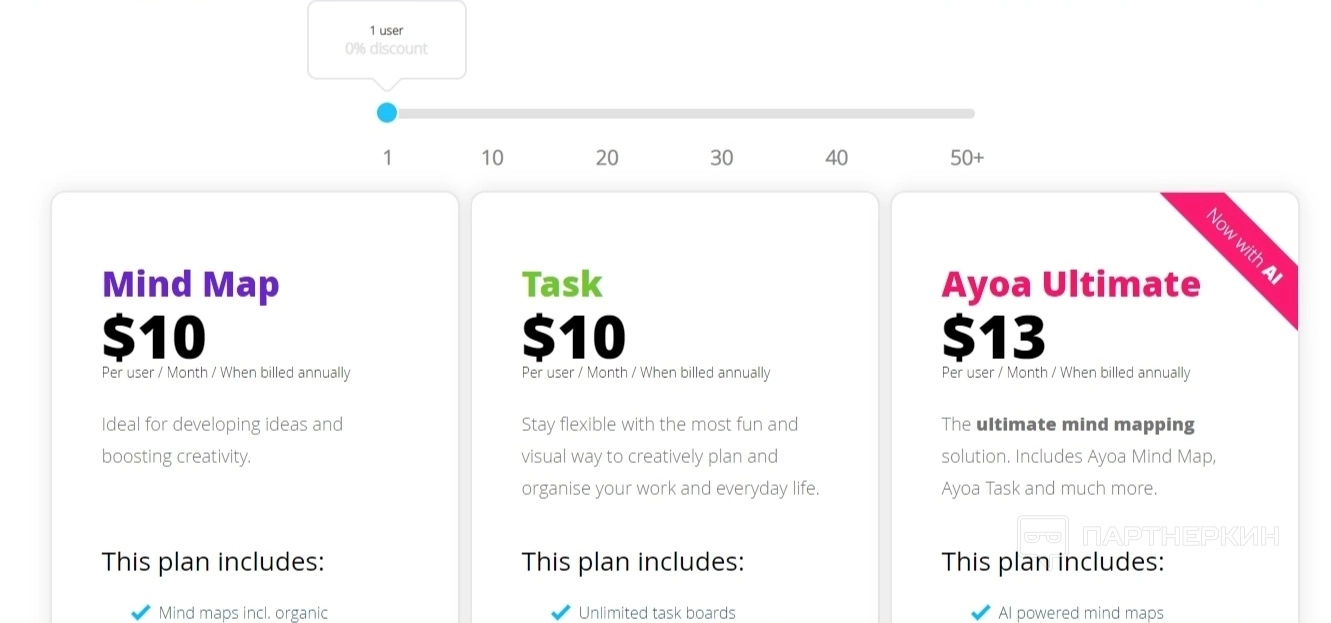Click the AI powered mind maps feature text
Viewport: 1331px width, 623px height.
(1080, 612)
